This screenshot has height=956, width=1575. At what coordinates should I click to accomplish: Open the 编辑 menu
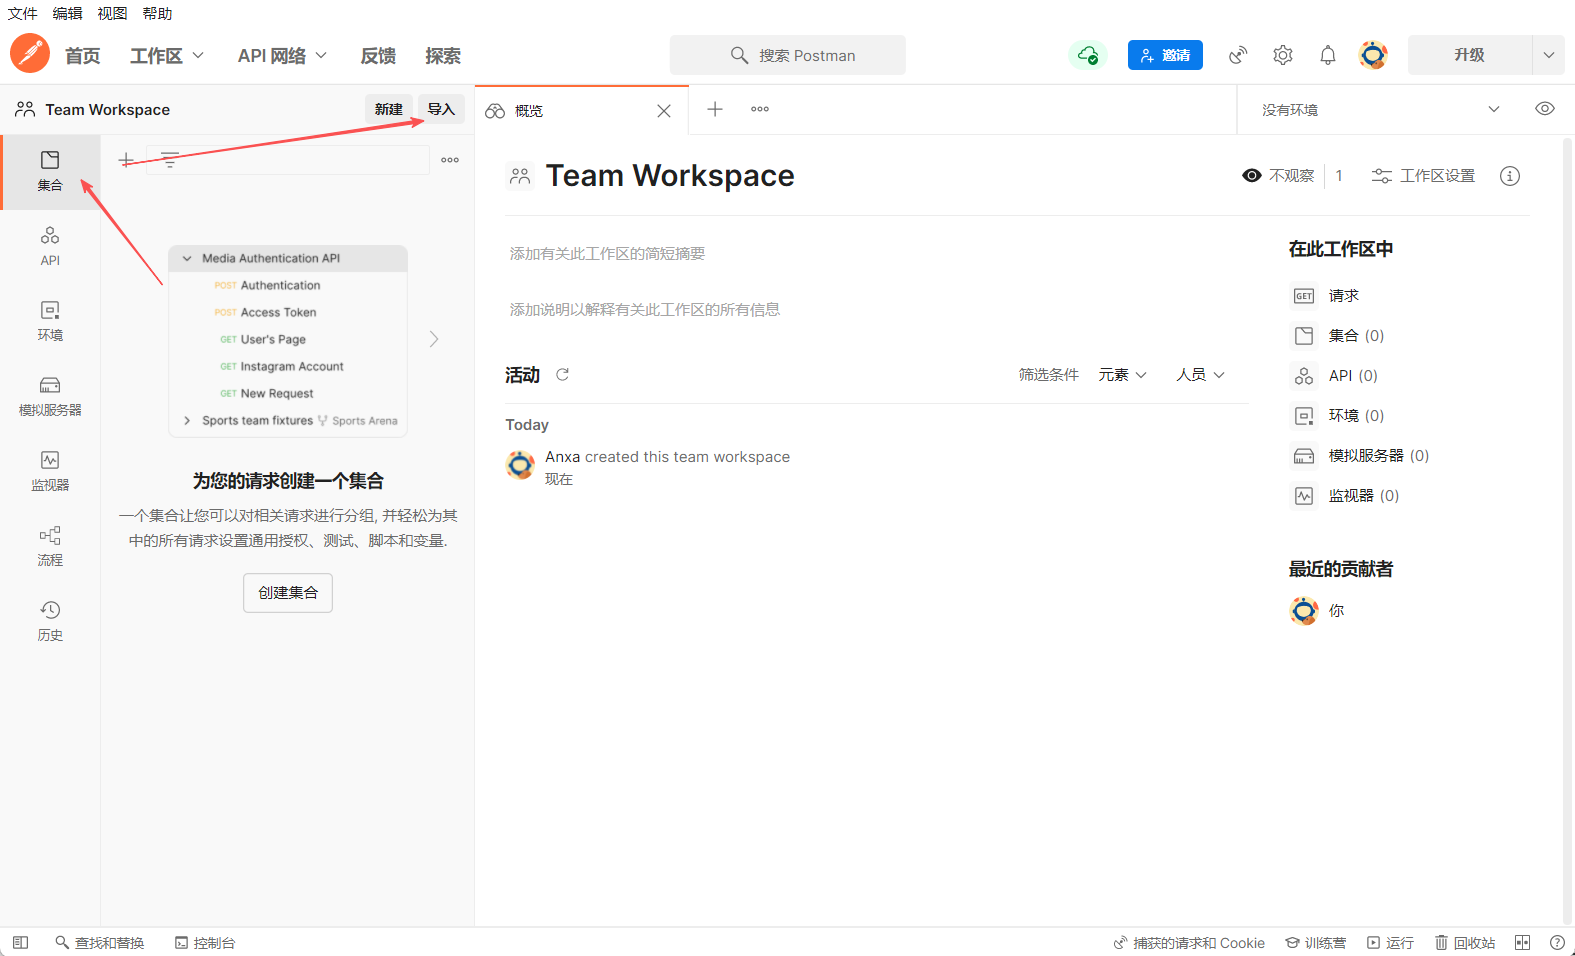coord(67,13)
